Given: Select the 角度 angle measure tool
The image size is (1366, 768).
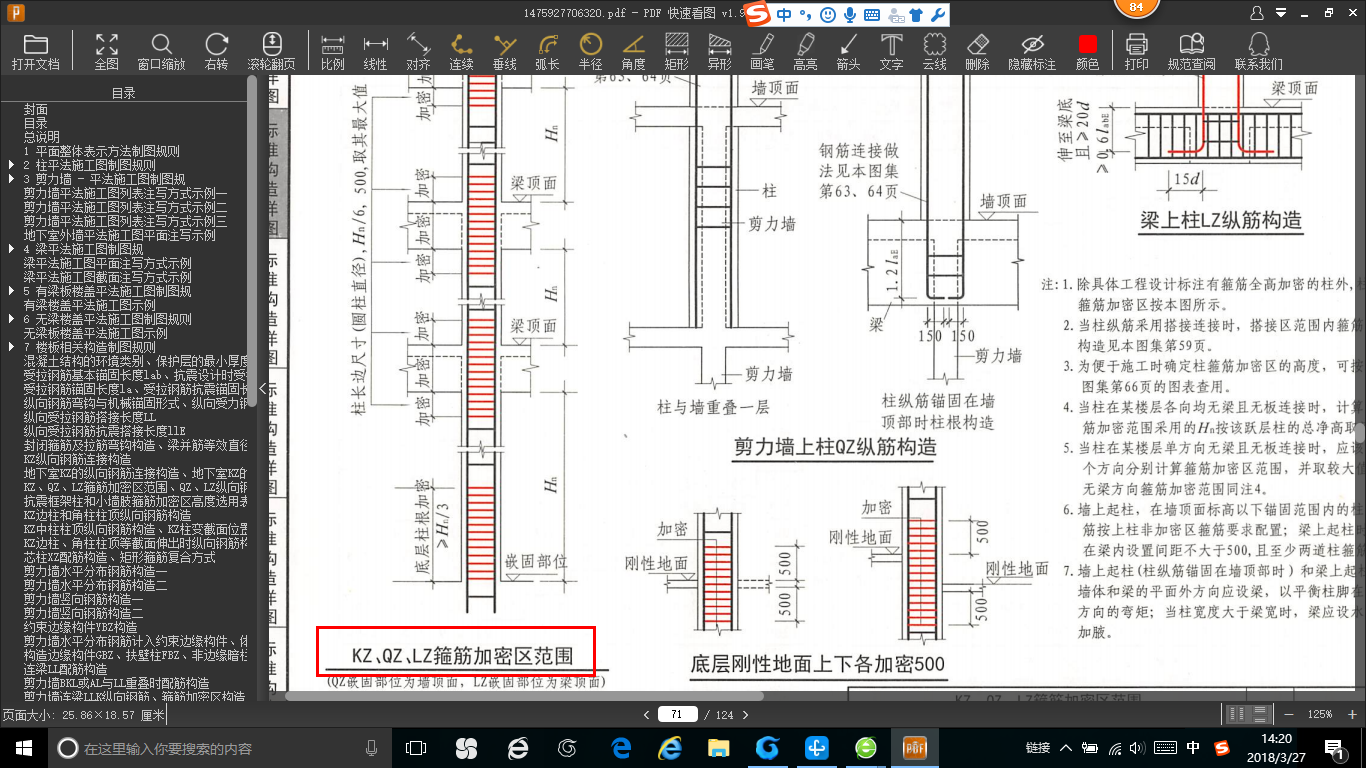Looking at the screenshot, I should point(634,51).
